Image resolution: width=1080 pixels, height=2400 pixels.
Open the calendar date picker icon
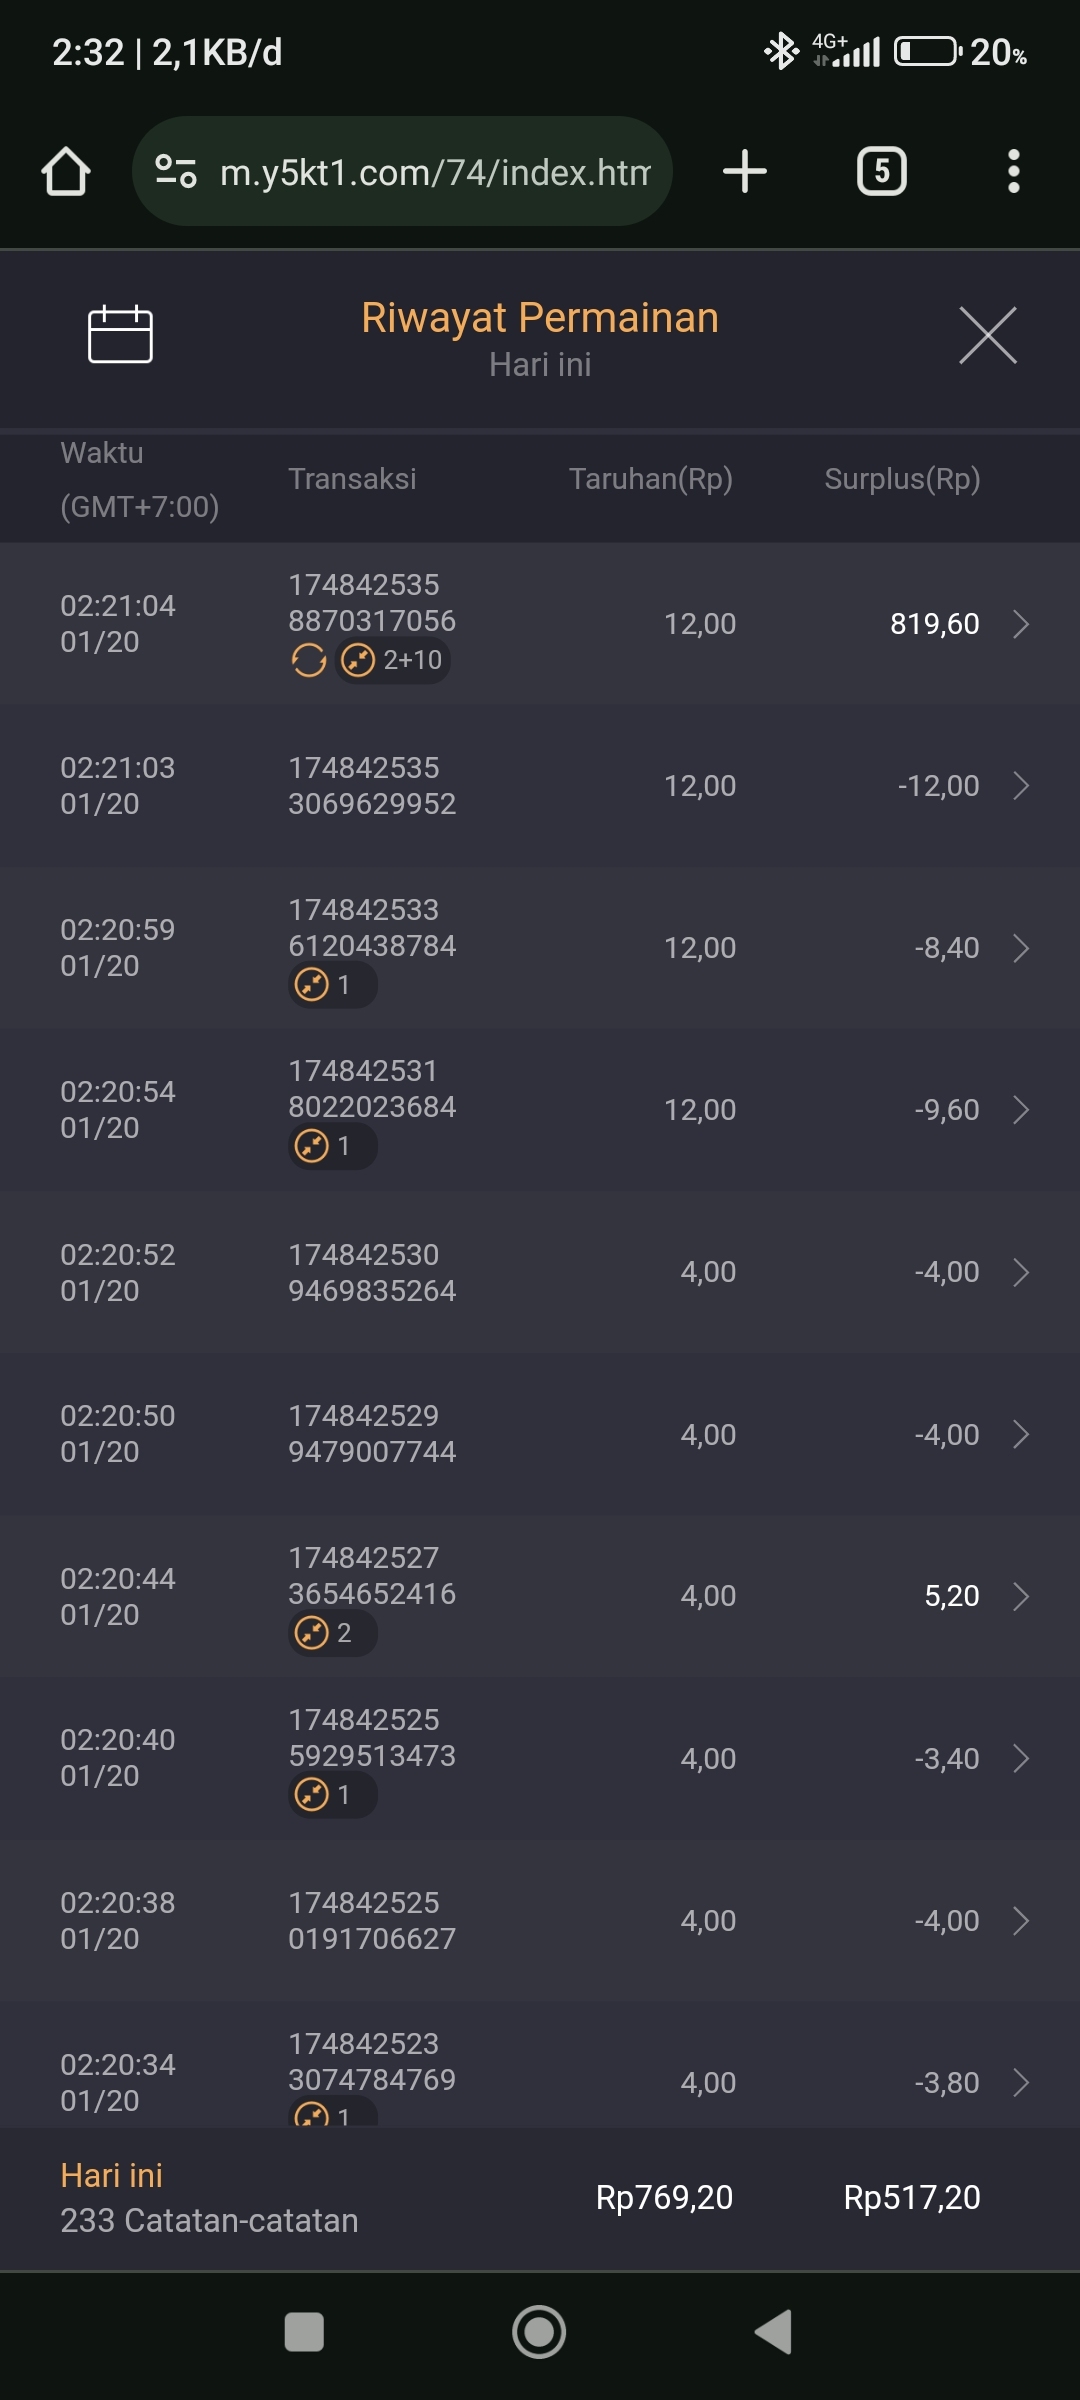[x=120, y=334]
